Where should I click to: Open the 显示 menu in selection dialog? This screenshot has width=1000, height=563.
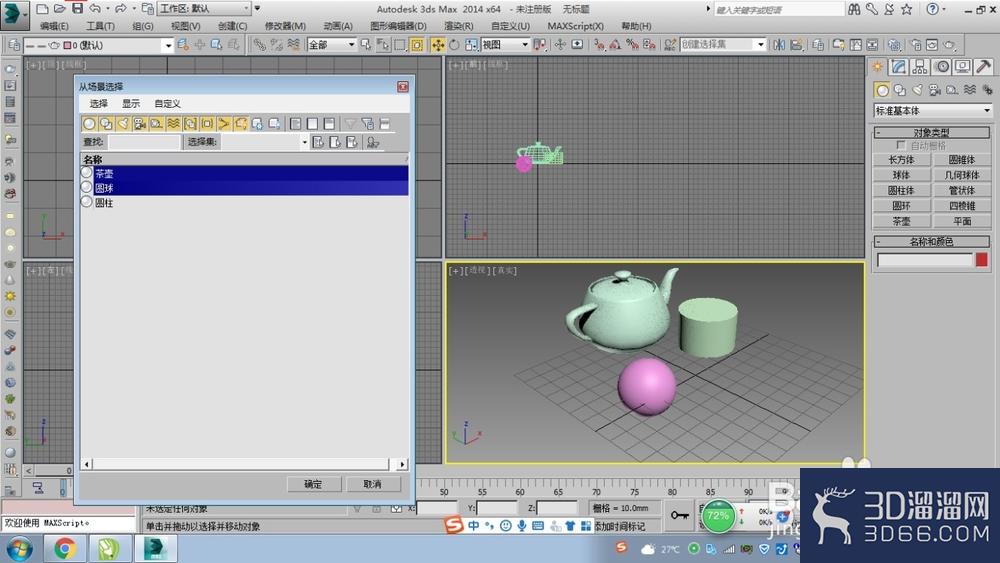click(131, 103)
